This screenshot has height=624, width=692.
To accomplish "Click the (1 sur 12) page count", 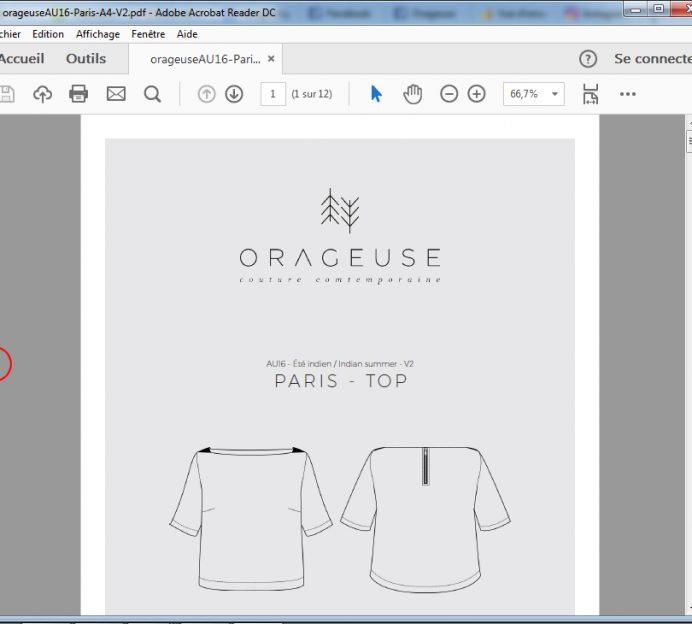I will pyautogui.click(x=312, y=94).
